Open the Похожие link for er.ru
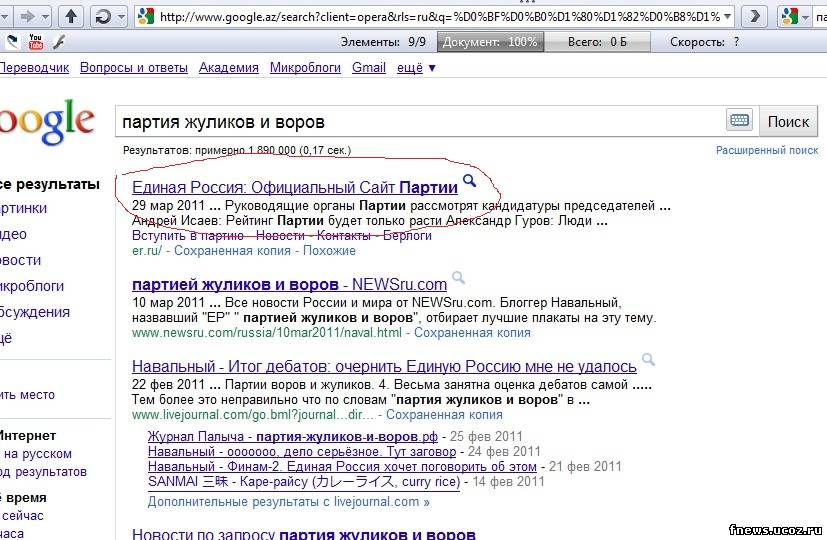The height and width of the screenshot is (540, 827). (329, 250)
